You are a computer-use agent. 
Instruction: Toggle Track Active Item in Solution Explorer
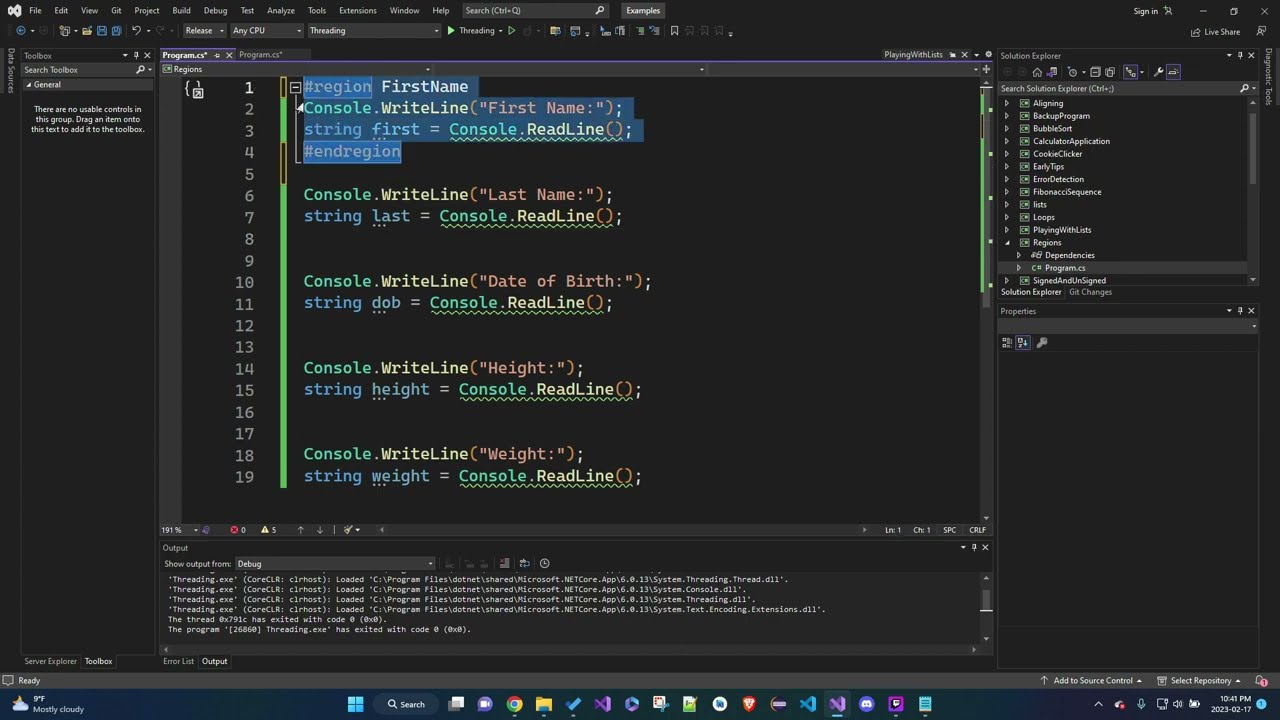[x=1131, y=72]
